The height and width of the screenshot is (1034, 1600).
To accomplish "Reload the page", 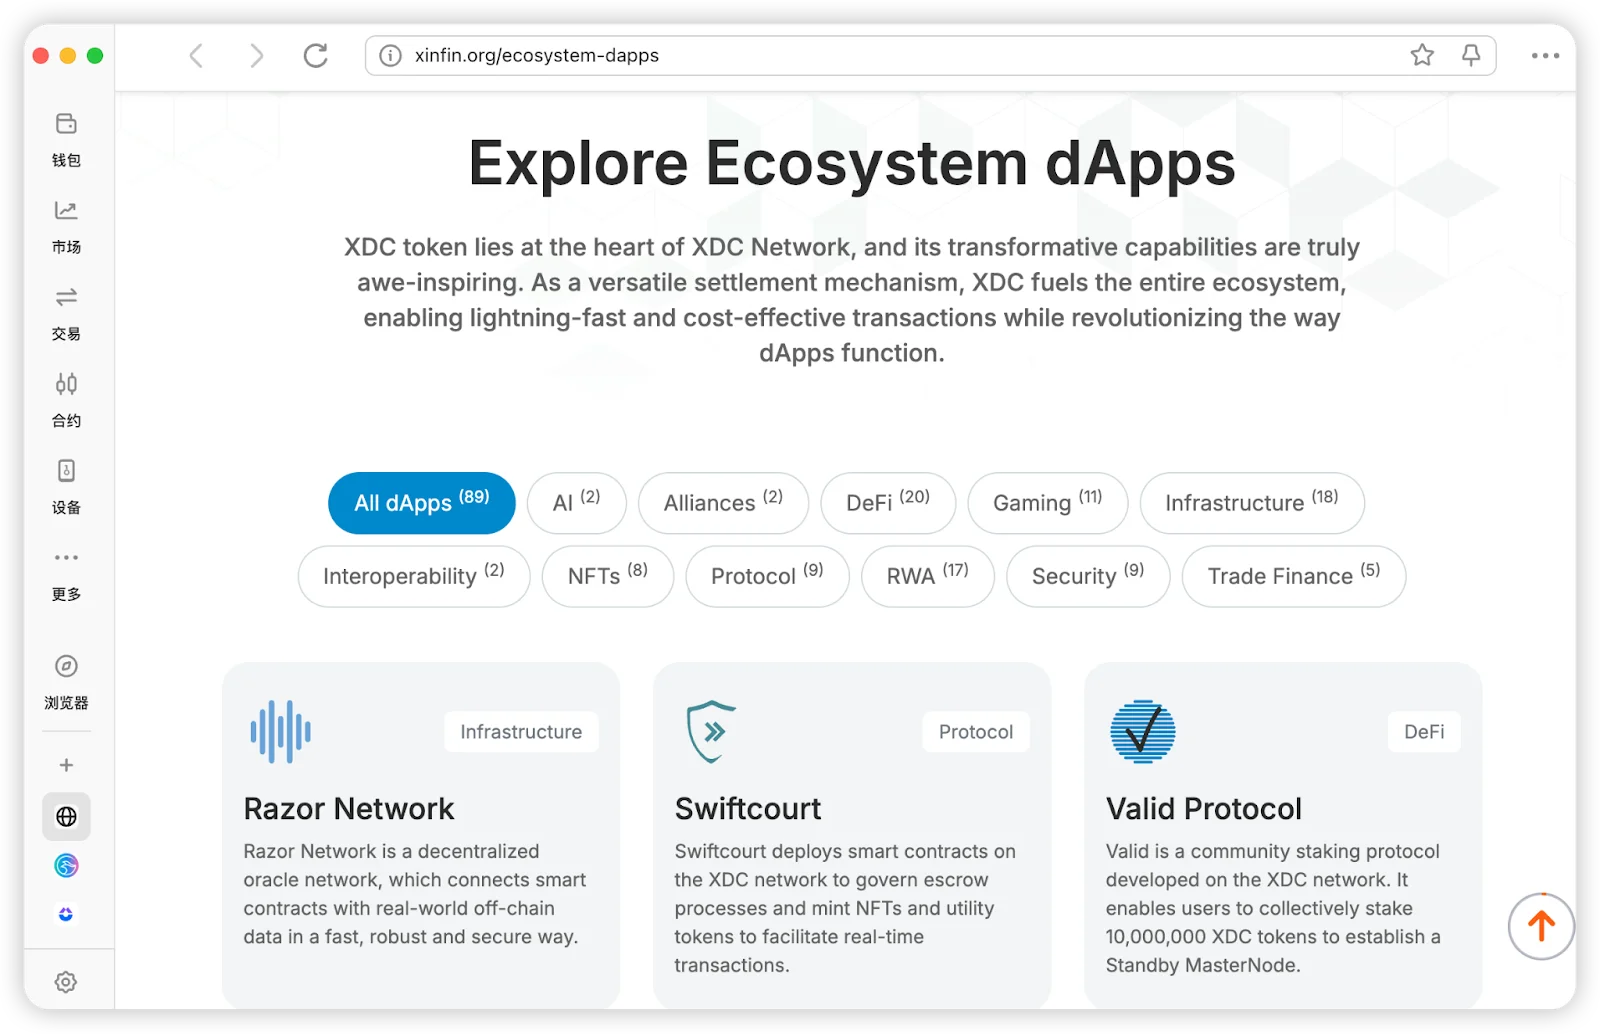I will coord(316,55).
